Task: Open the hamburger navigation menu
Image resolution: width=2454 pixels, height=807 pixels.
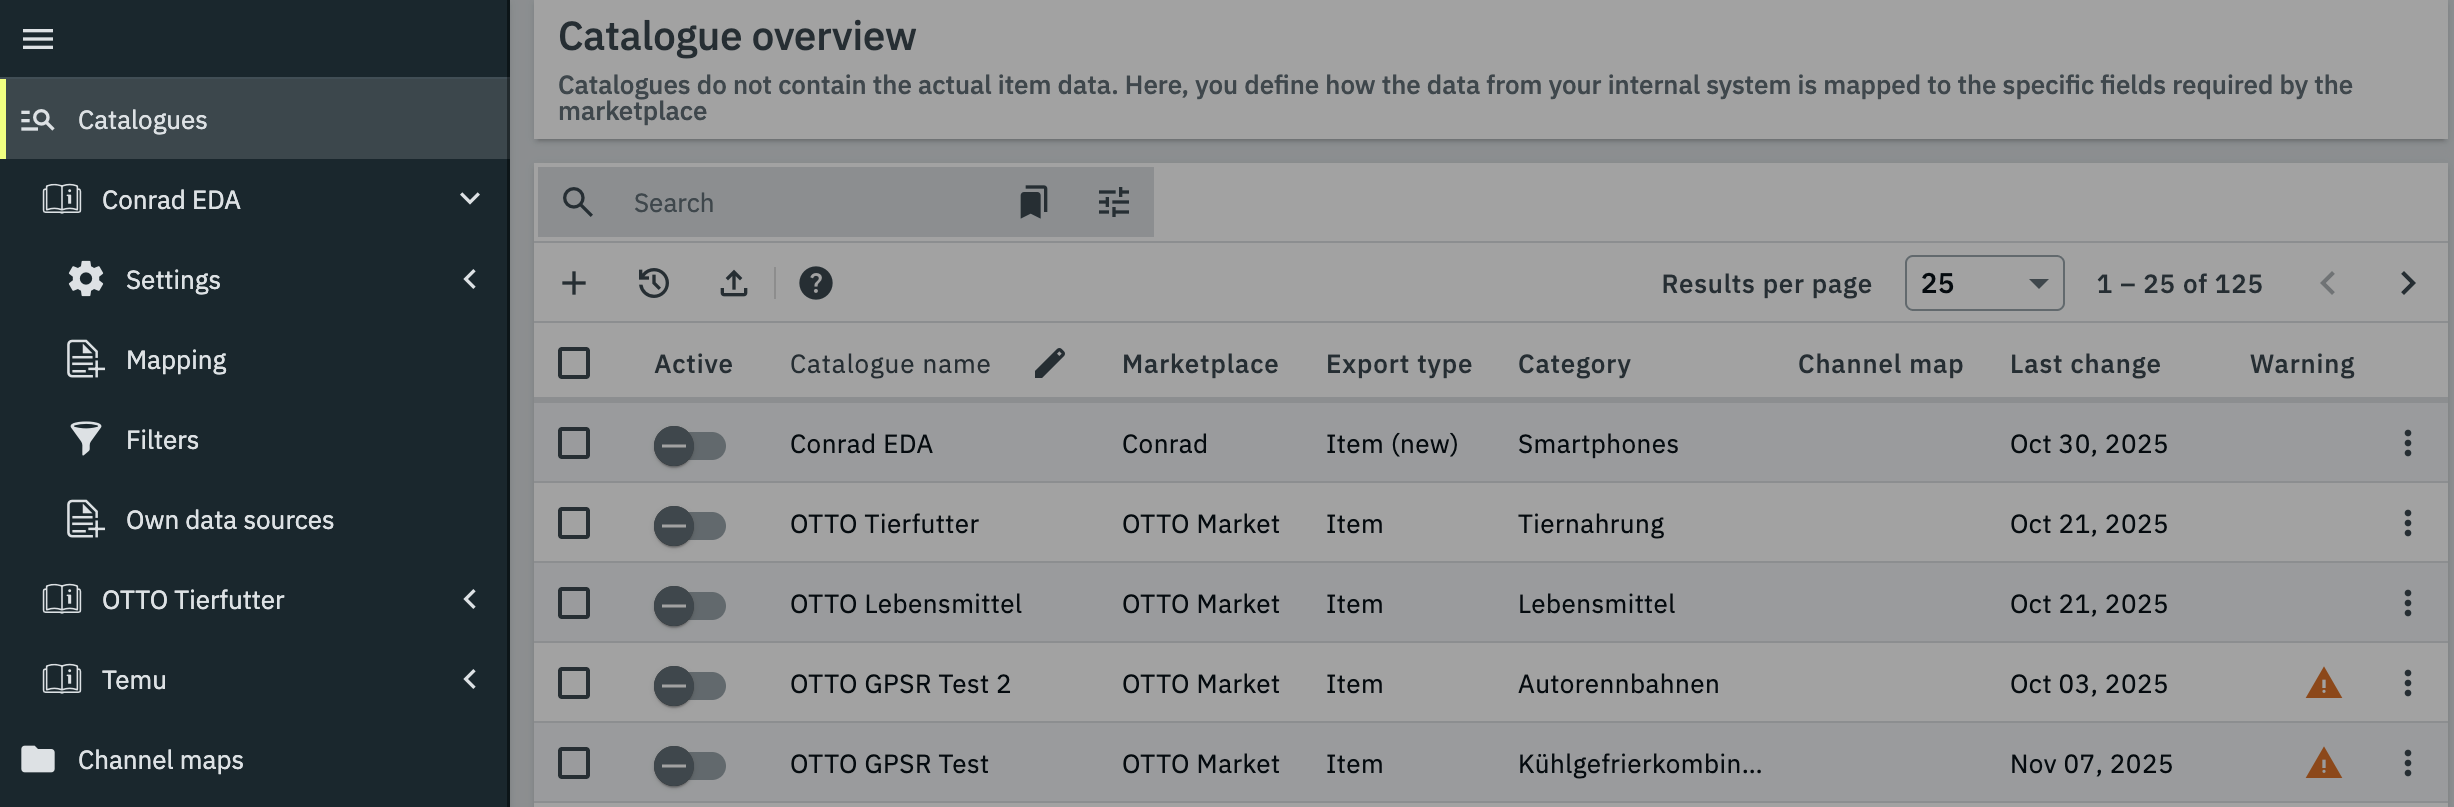Action: 38,39
